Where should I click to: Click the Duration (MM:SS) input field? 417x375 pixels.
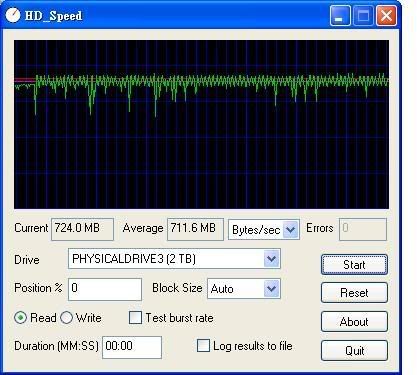[x=132, y=347]
